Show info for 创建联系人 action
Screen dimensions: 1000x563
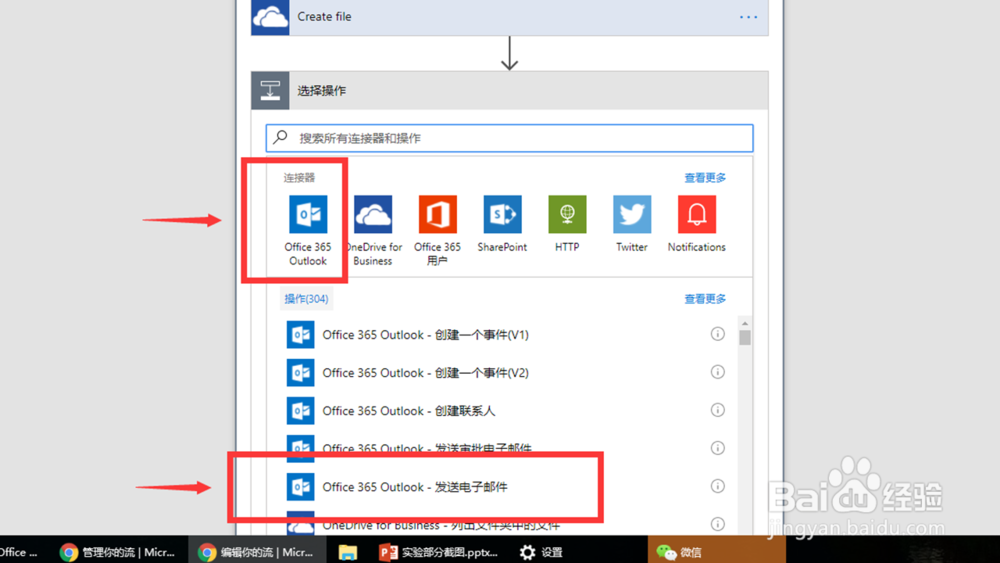[717, 410]
